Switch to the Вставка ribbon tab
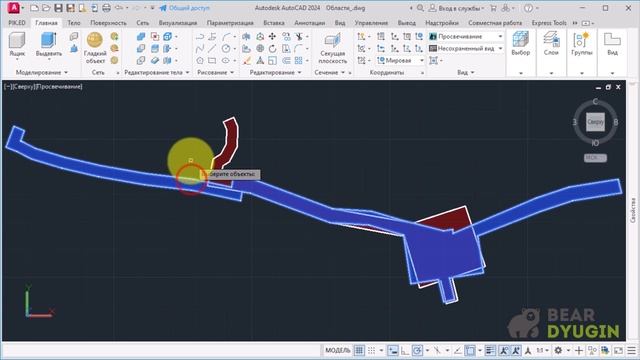This screenshot has height=360, width=640. click(273, 23)
